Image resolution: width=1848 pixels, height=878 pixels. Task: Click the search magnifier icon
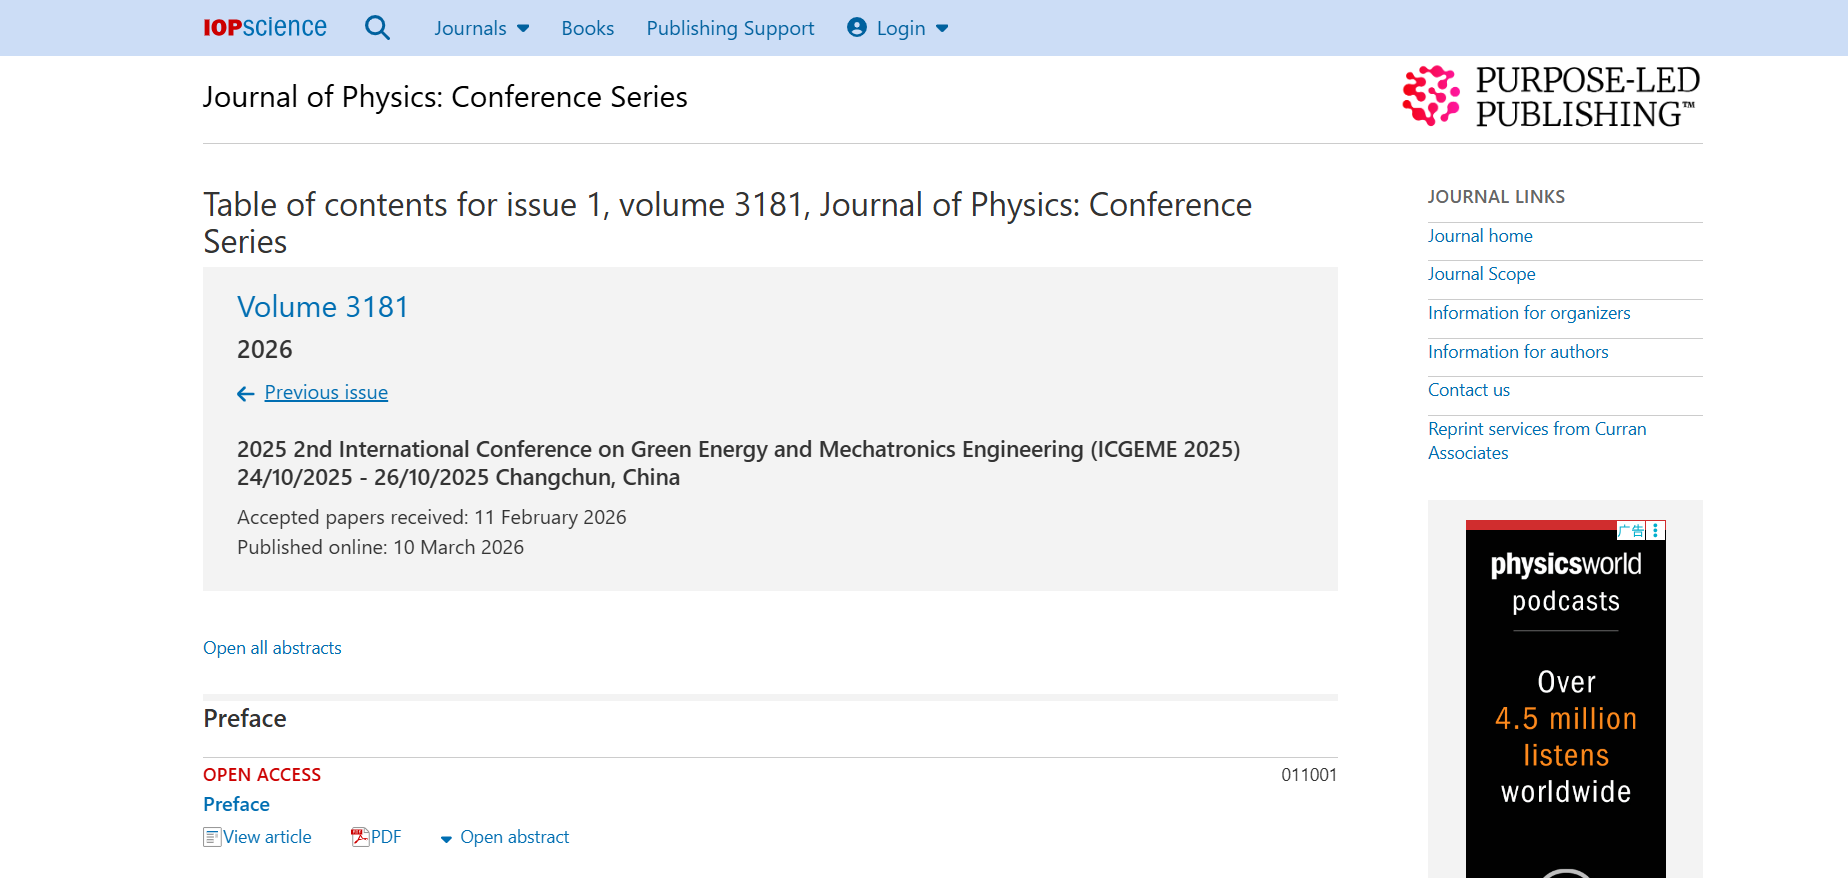tap(377, 28)
